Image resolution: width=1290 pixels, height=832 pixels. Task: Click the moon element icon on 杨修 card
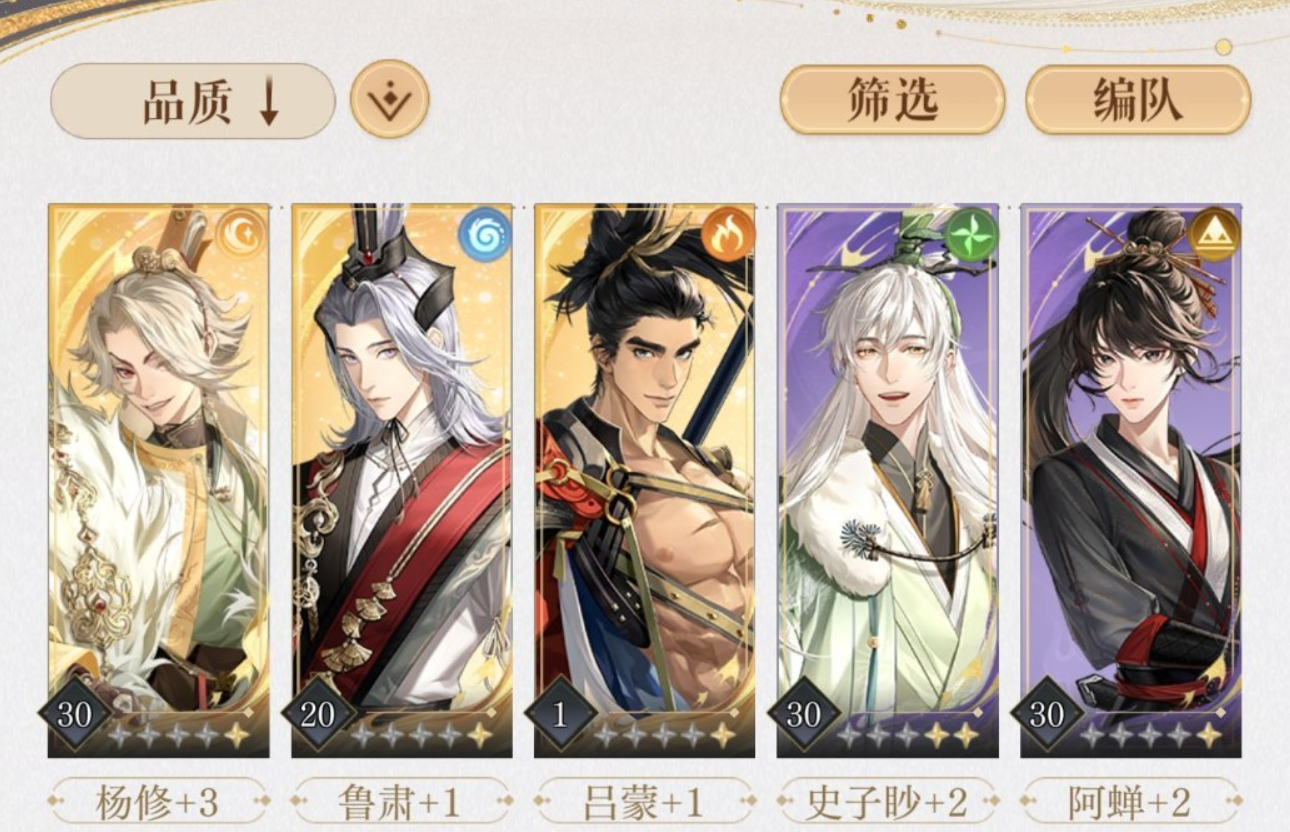(241, 234)
